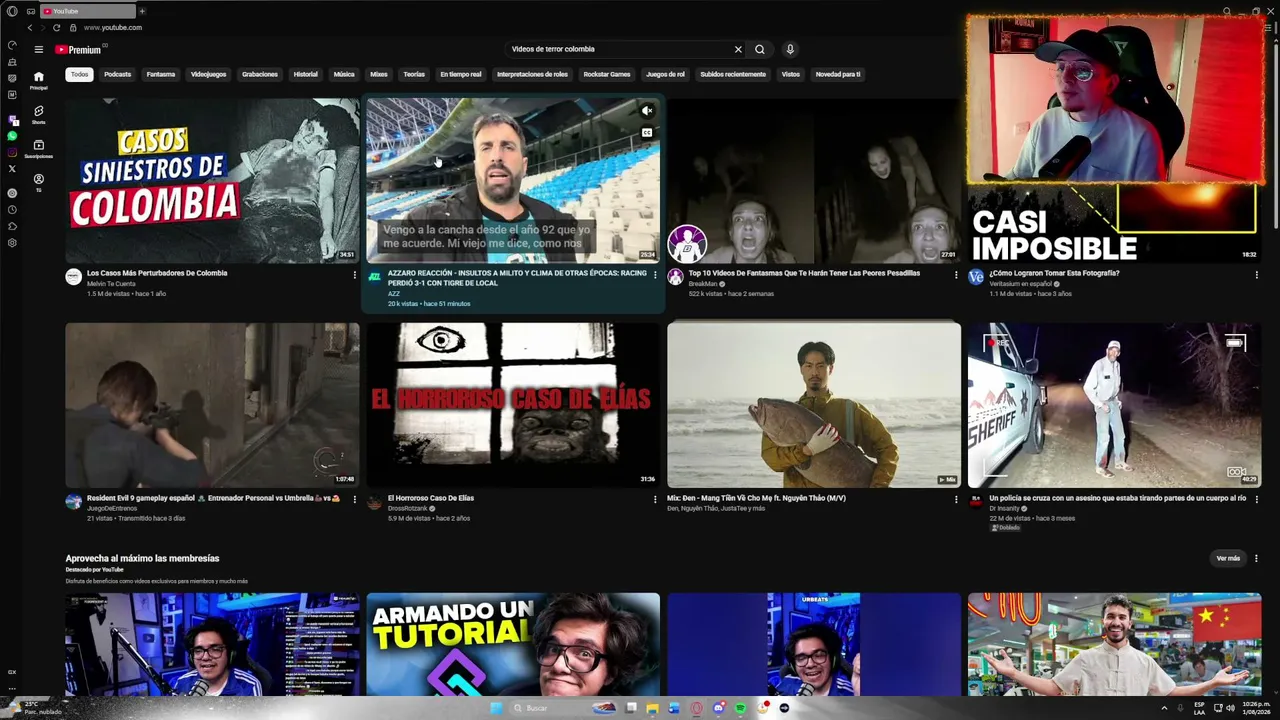Viewport: 1280px width, 720px height.
Task: Open the Tú account page in sidebar
Action: [x=39, y=182]
